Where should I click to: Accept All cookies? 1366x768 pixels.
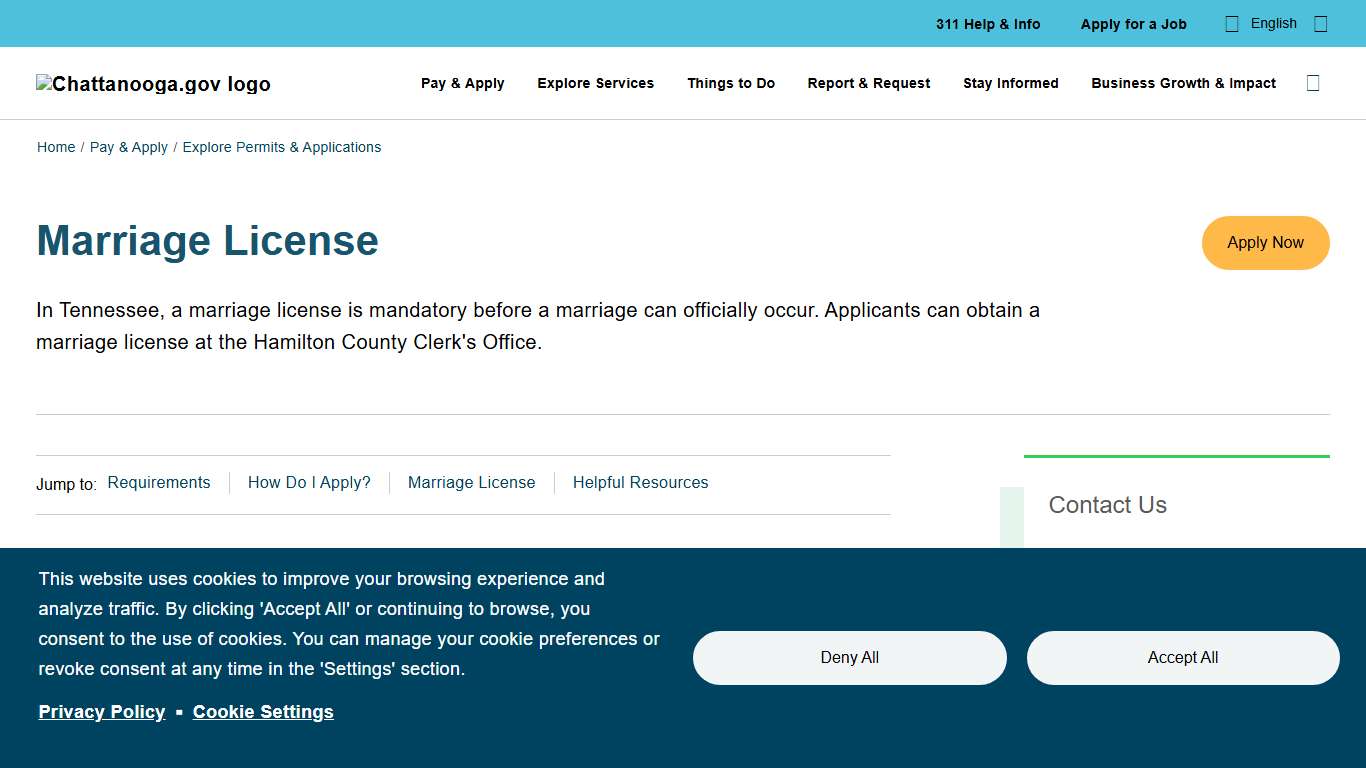[x=1182, y=657]
